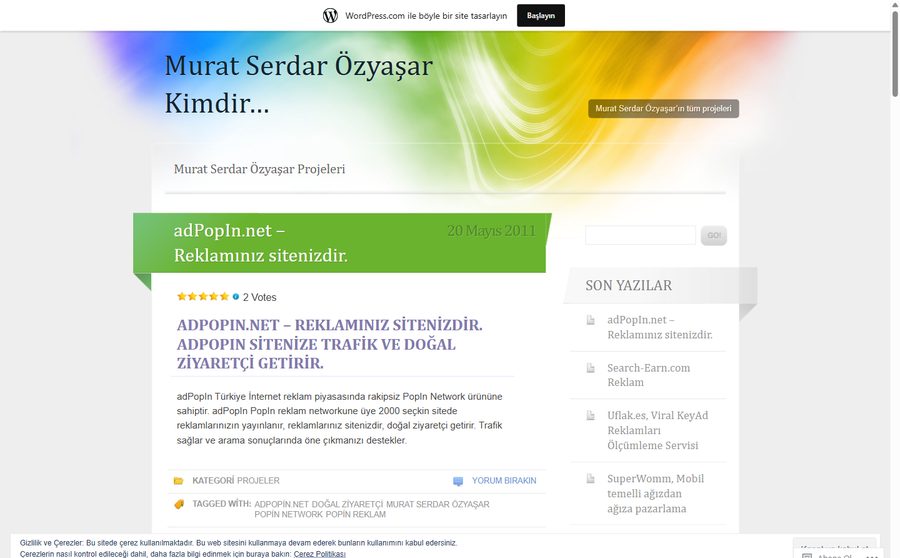This screenshot has width=900, height=558.
Task: Click the WordPress logo icon in the top banner
Action: (330, 16)
